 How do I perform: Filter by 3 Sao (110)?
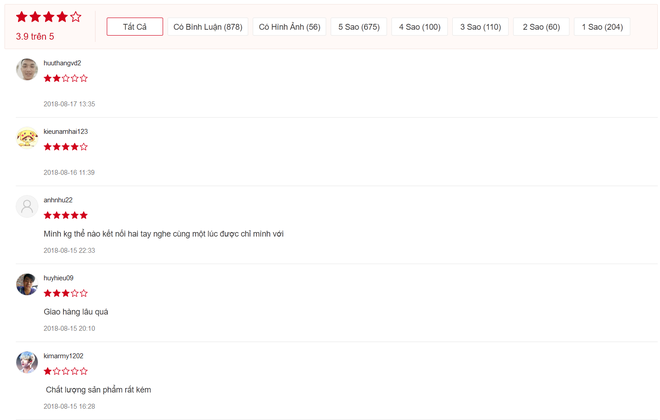480,27
